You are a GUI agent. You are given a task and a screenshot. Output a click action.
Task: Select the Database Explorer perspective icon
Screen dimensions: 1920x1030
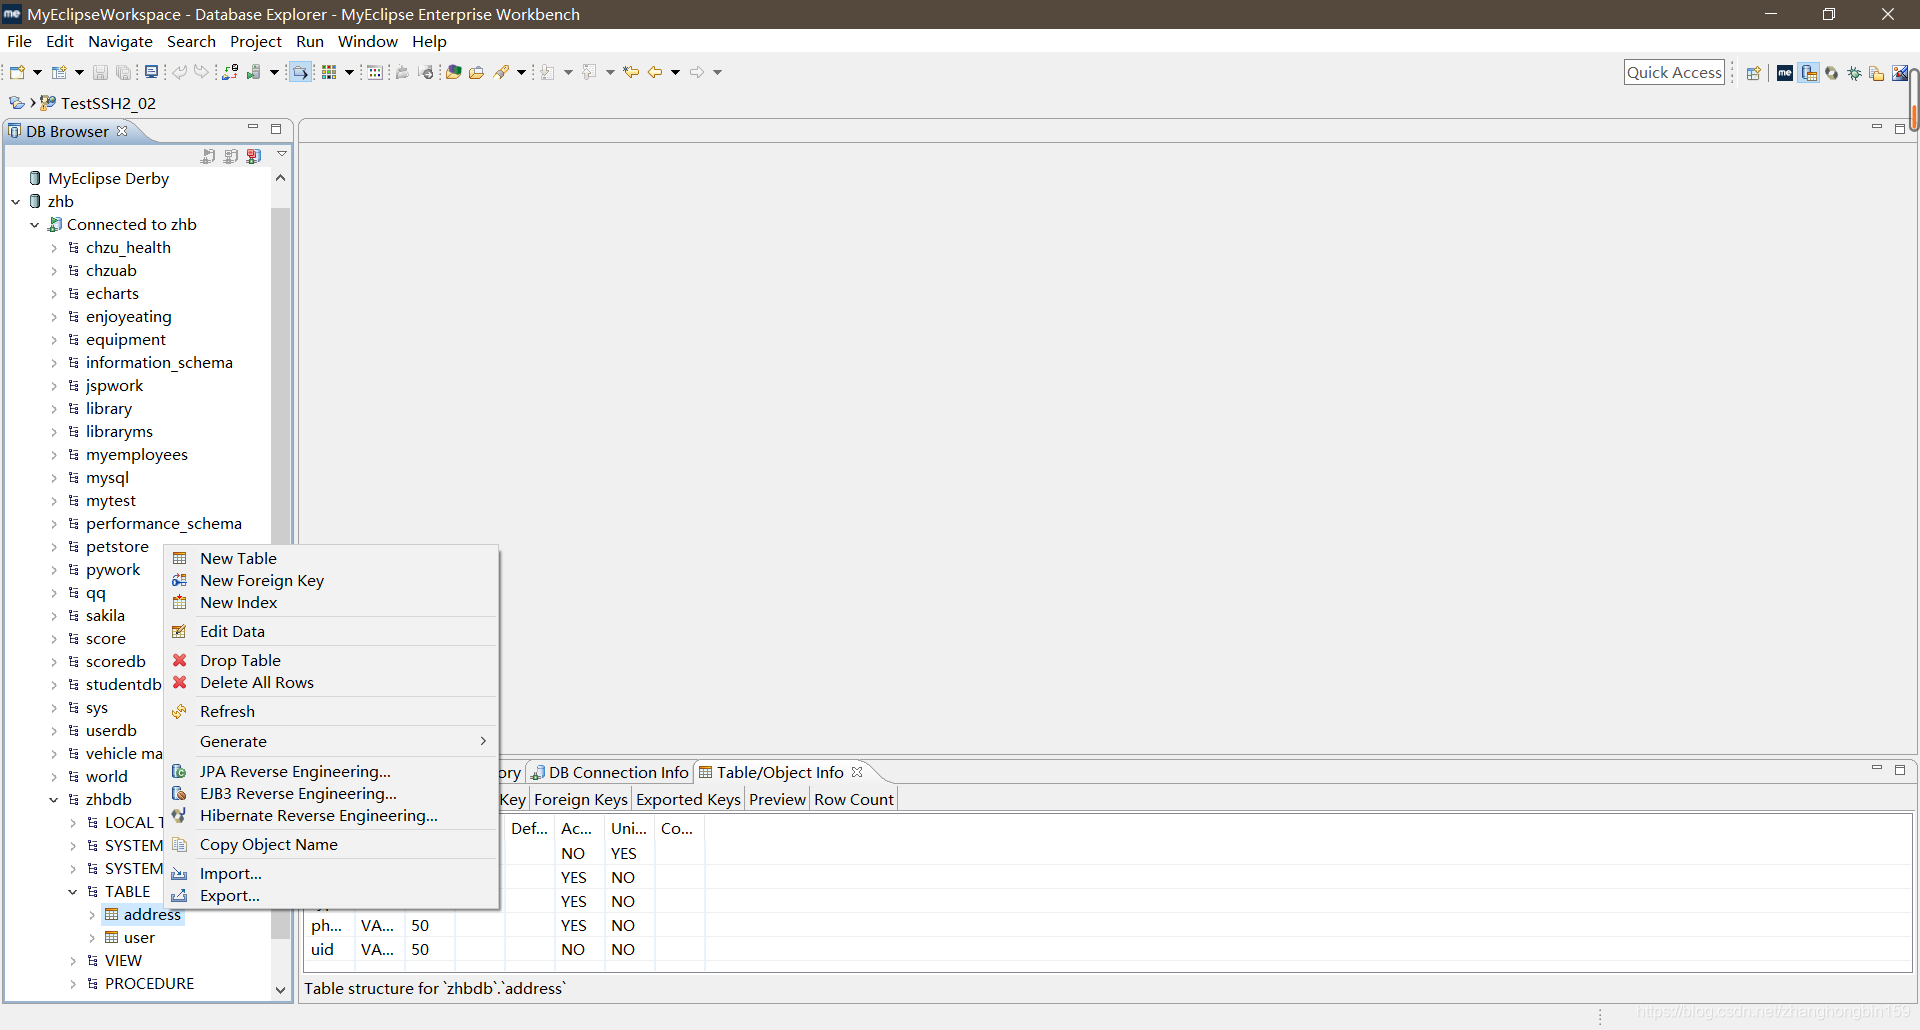1809,73
